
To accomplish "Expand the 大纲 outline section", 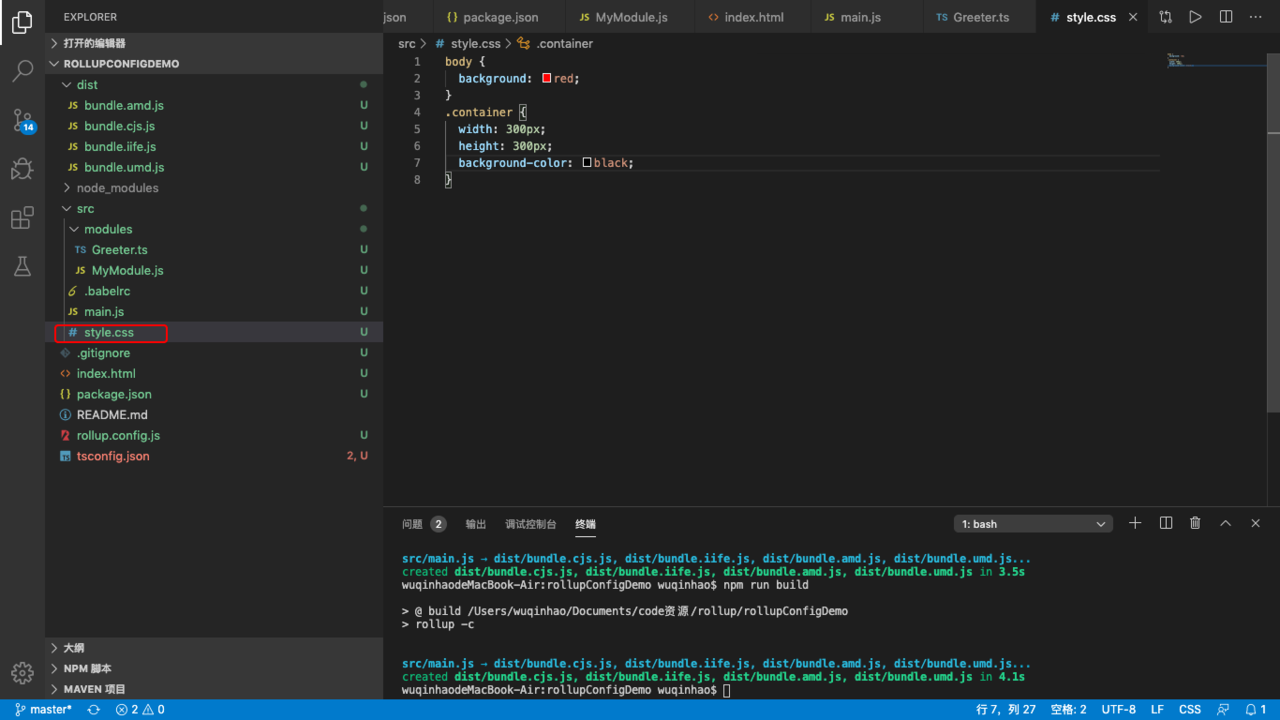I will [x=214, y=648].
